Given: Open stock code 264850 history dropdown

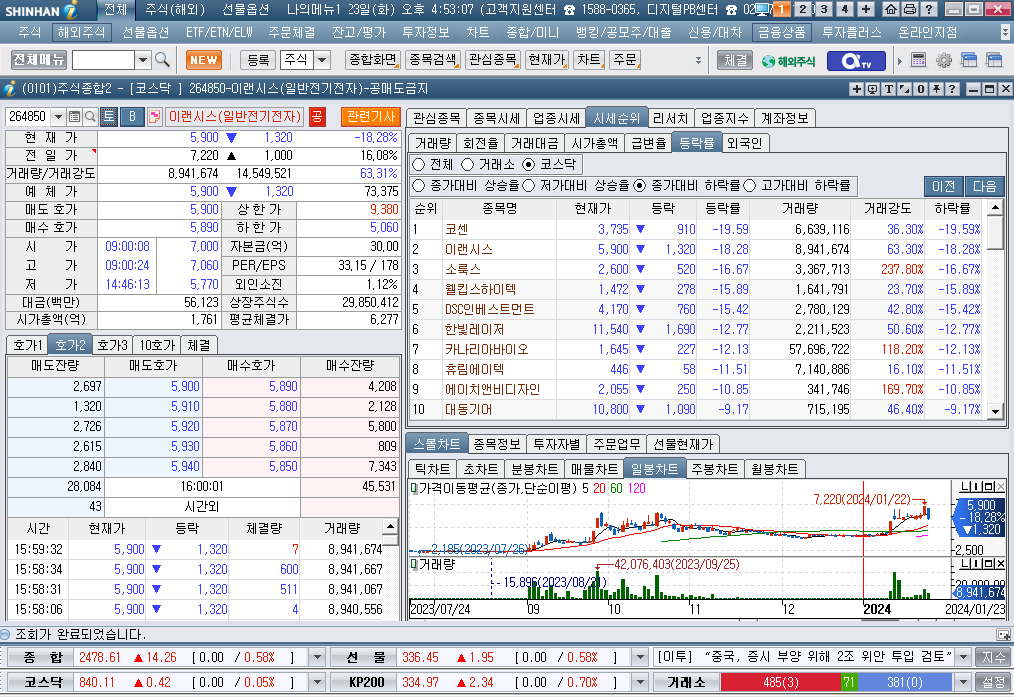Looking at the screenshot, I should (58, 116).
